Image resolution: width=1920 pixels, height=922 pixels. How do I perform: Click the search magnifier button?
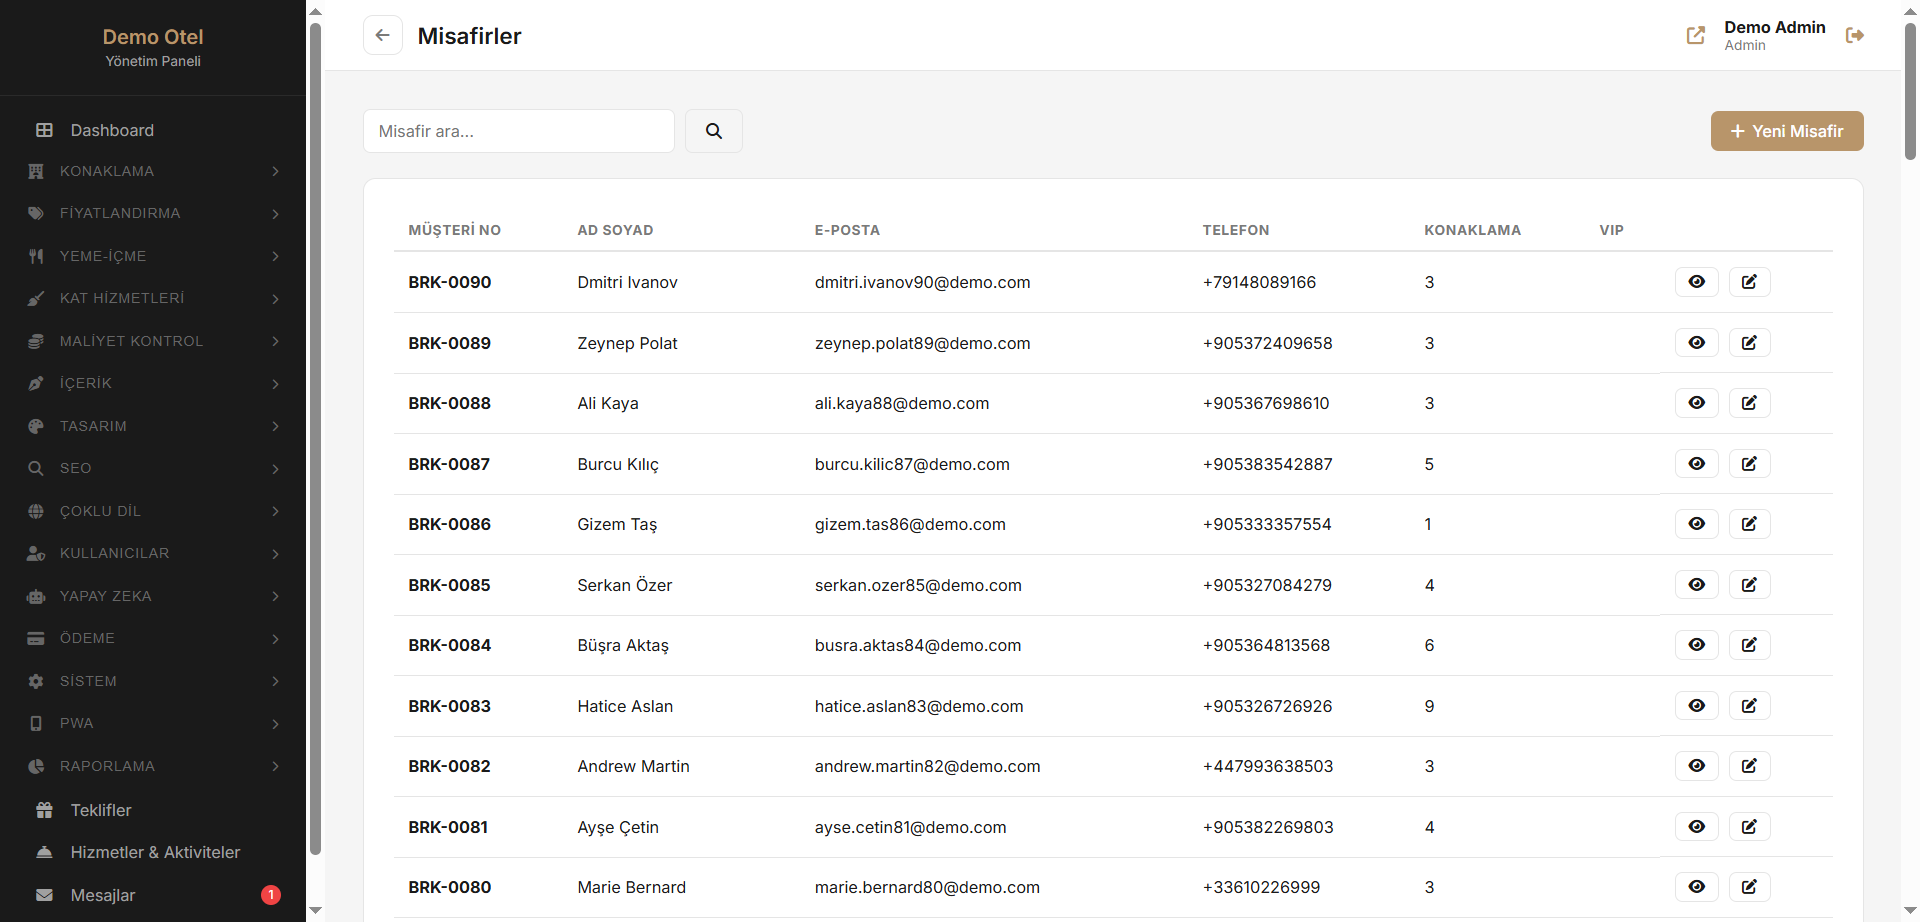pyautogui.click(x=713, y=131)
